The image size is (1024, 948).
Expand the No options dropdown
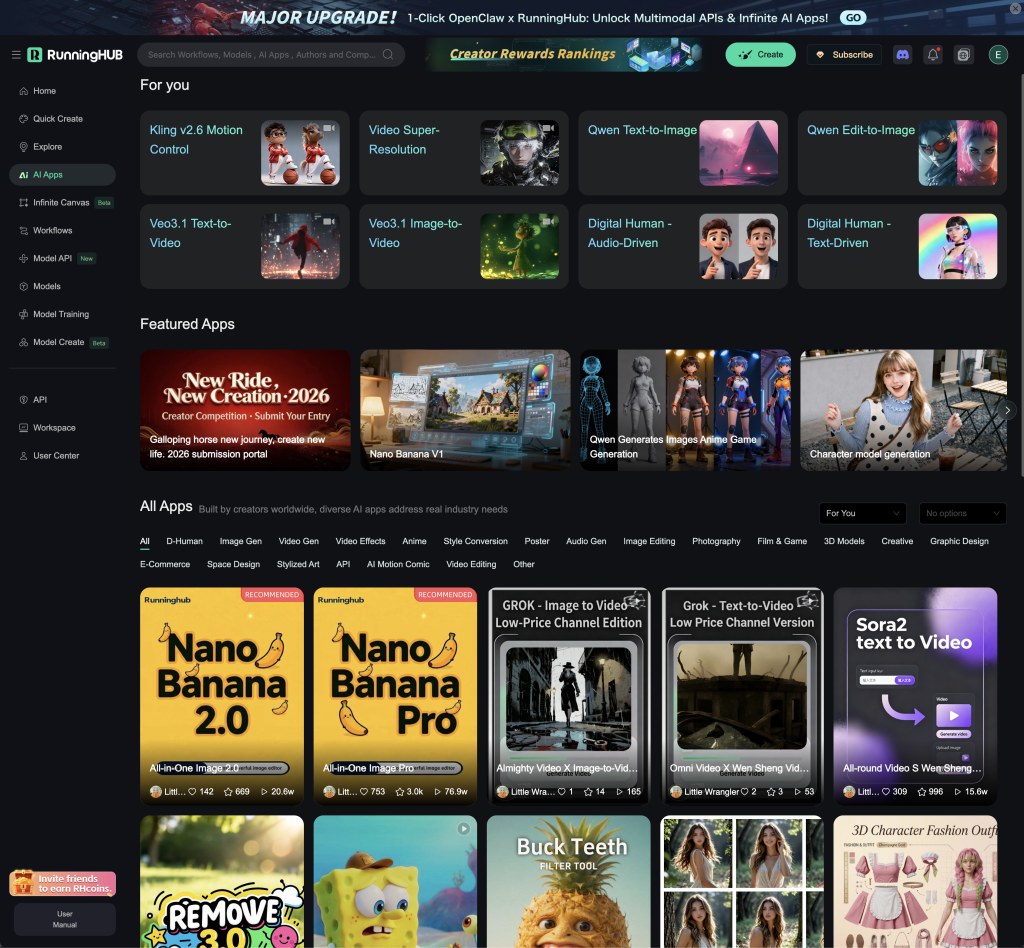pyautogui.click(x=962, y=513)
